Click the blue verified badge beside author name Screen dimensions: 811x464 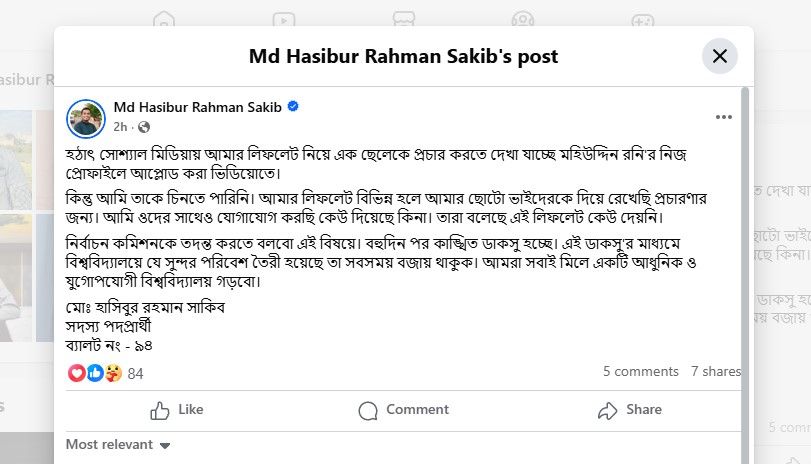click(x=294, y=107)
